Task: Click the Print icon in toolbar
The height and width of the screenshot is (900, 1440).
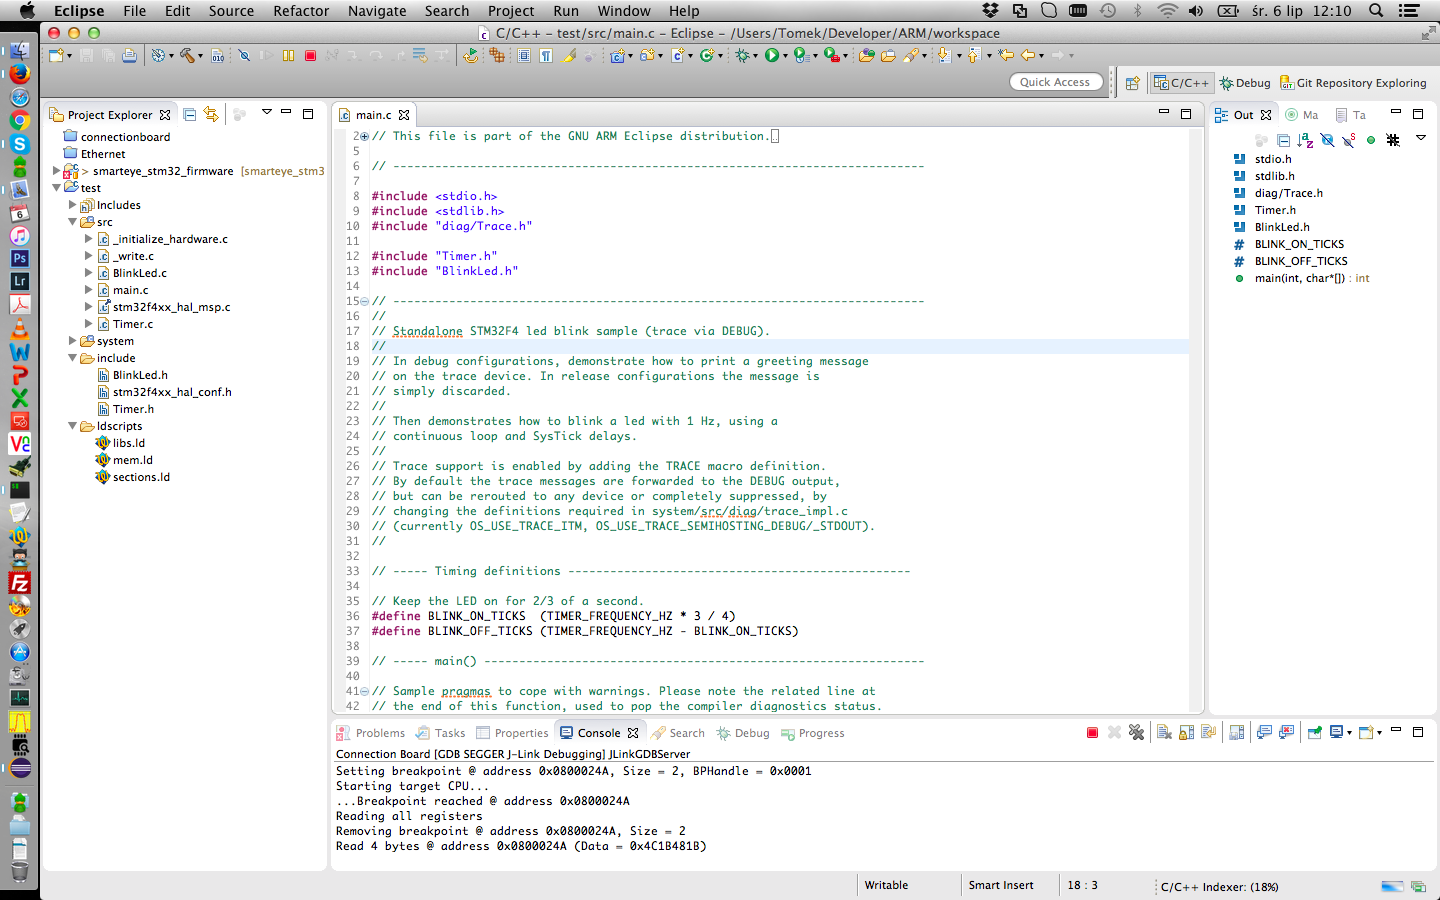Action: pos(129,56)
